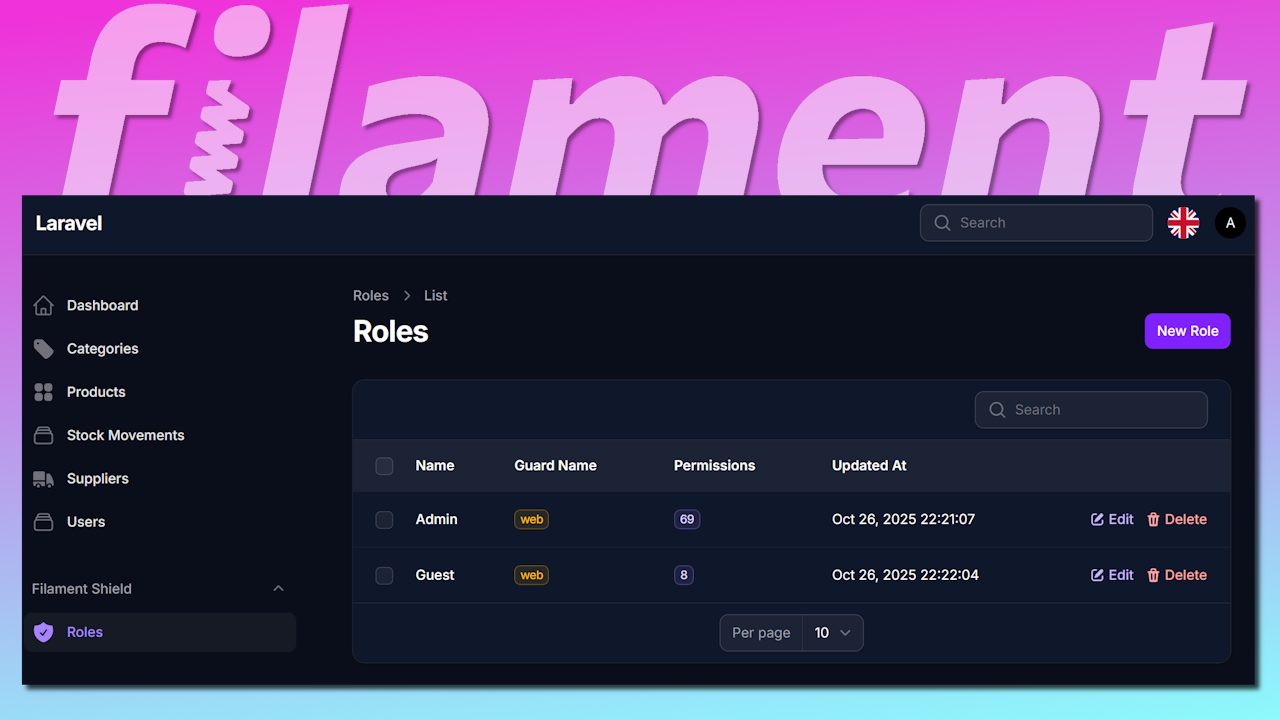Edit the Admin role
Screen dimensions: 1280x720
click(1112, 519)
